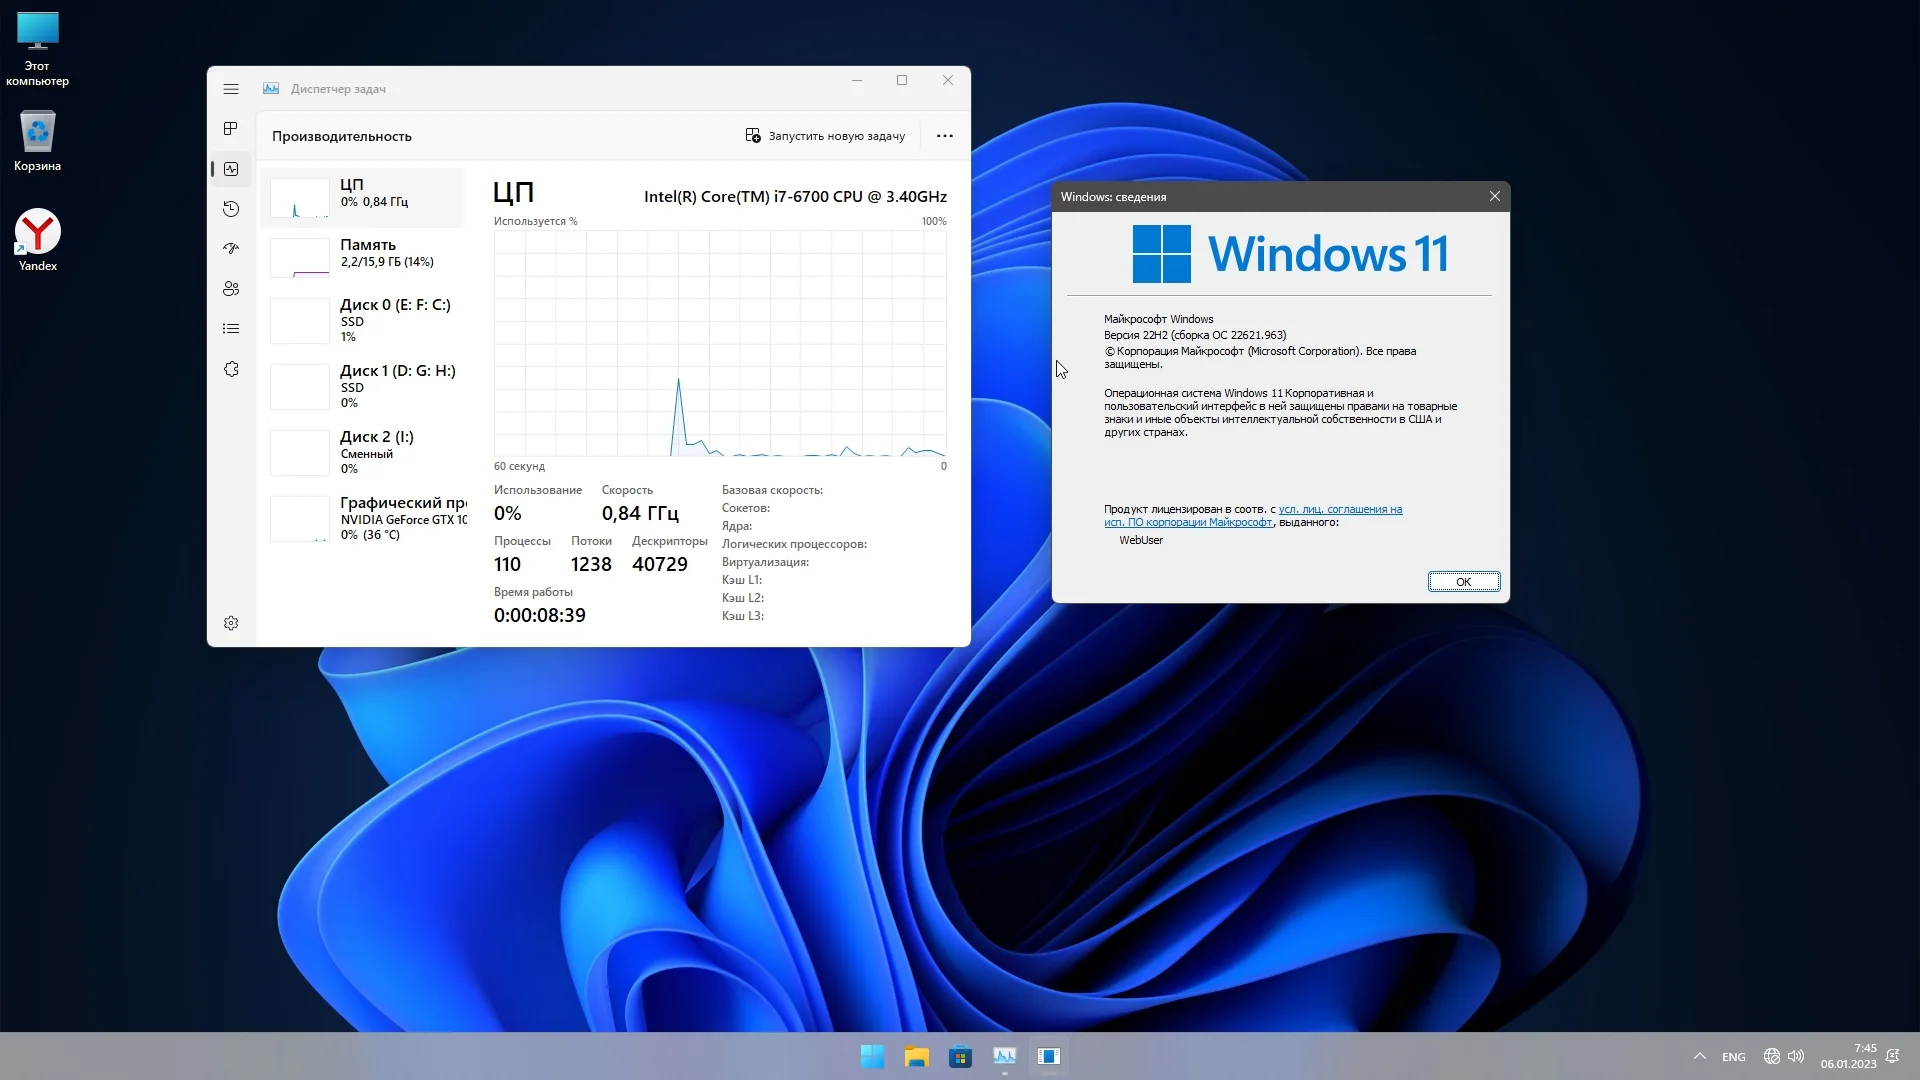Switch the ENG input language indicator
The width and height of the screenshot is (1920, 1080).
point(1733,1057)
